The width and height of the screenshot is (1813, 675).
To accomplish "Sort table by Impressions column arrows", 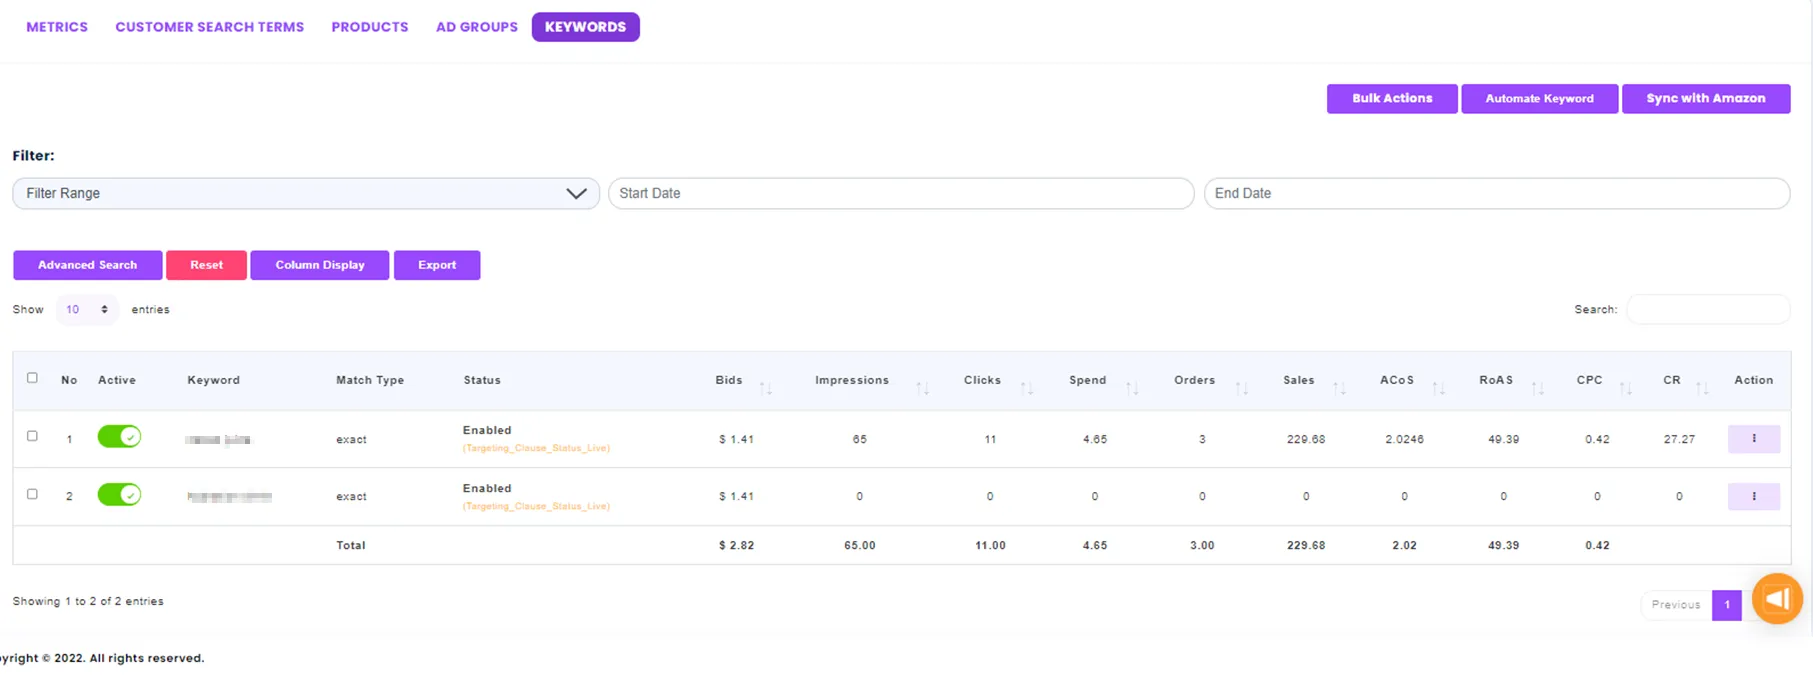I will tap(923, 388).
